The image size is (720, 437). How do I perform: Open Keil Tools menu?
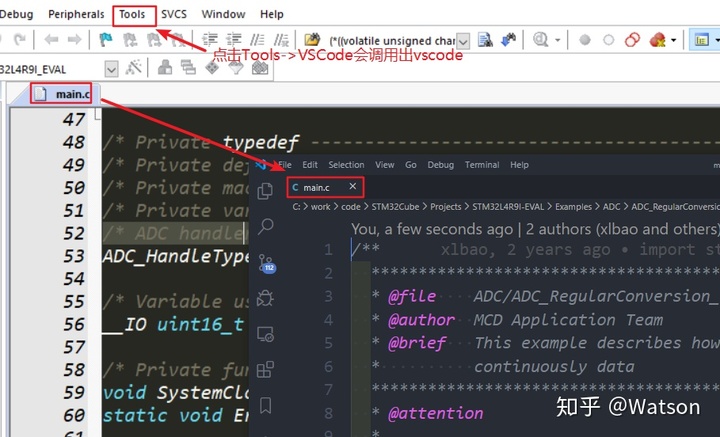tap(132, 14)
